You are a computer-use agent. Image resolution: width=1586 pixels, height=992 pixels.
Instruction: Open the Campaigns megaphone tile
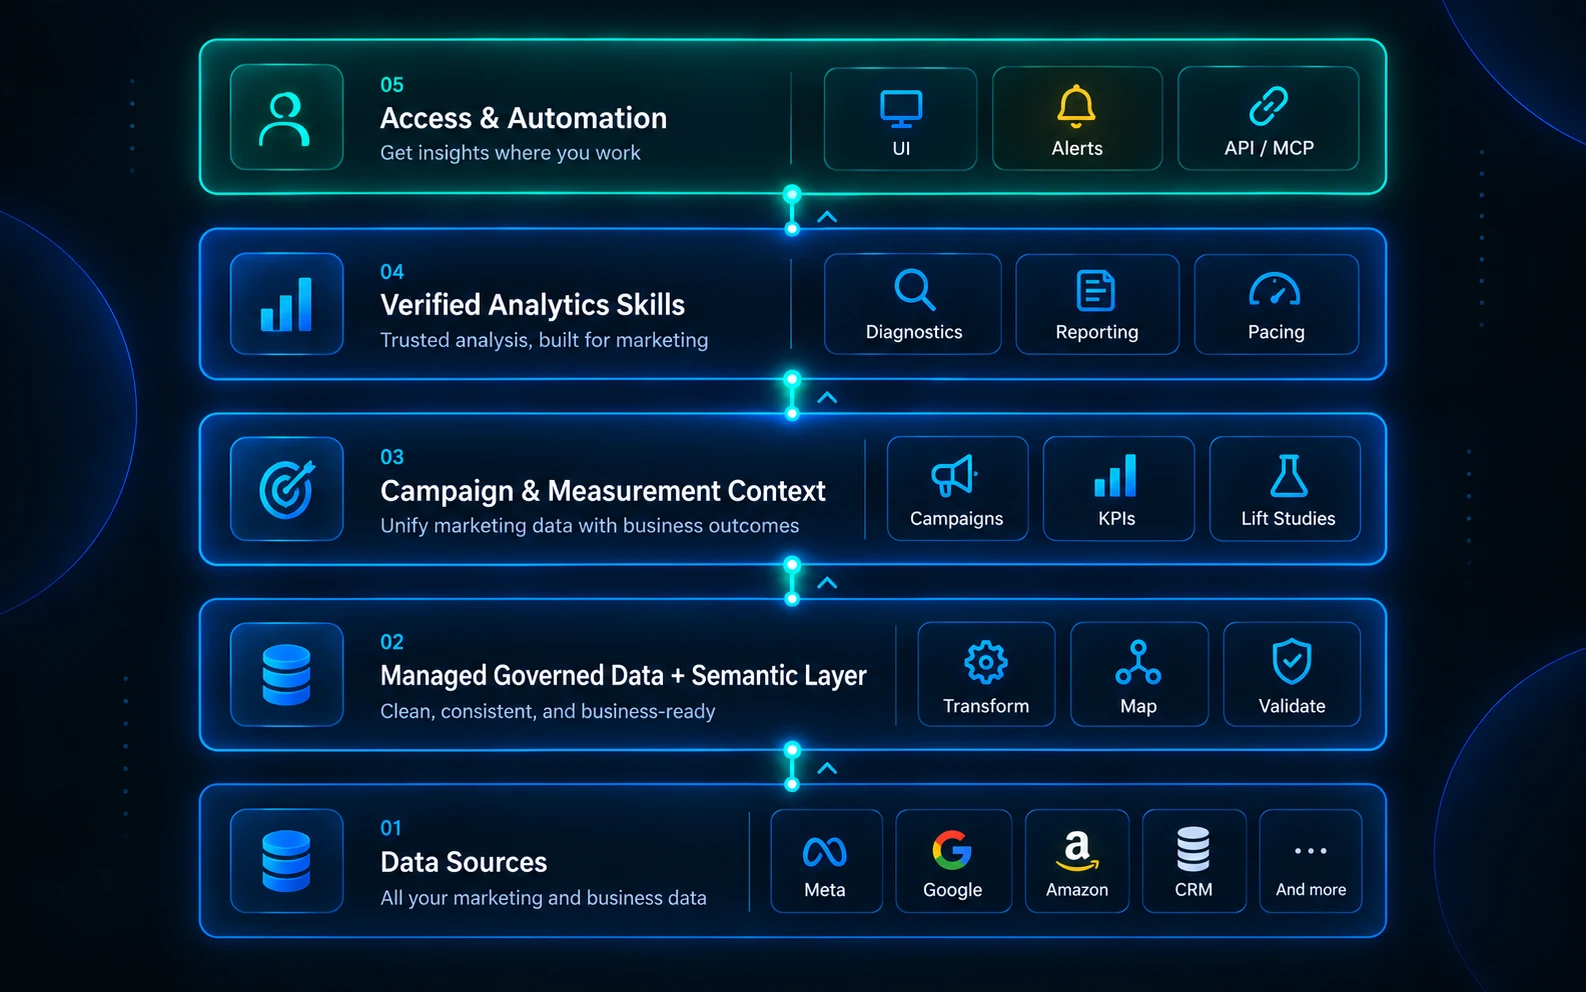point(957,489)
